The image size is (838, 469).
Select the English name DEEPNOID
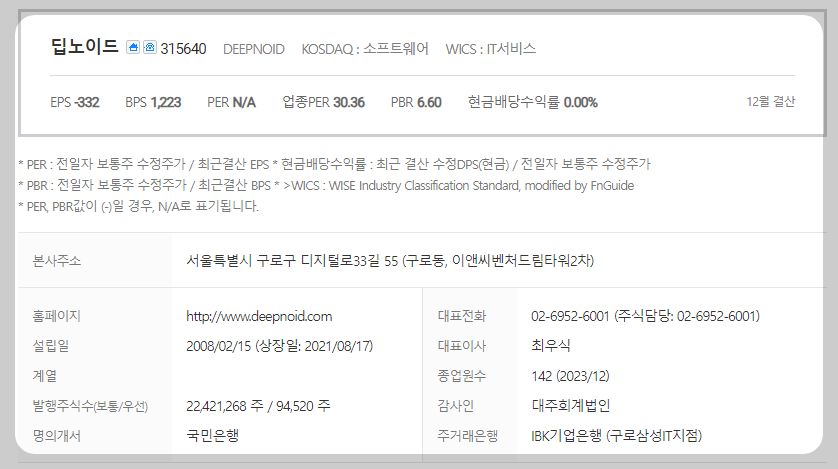[254, 49]
